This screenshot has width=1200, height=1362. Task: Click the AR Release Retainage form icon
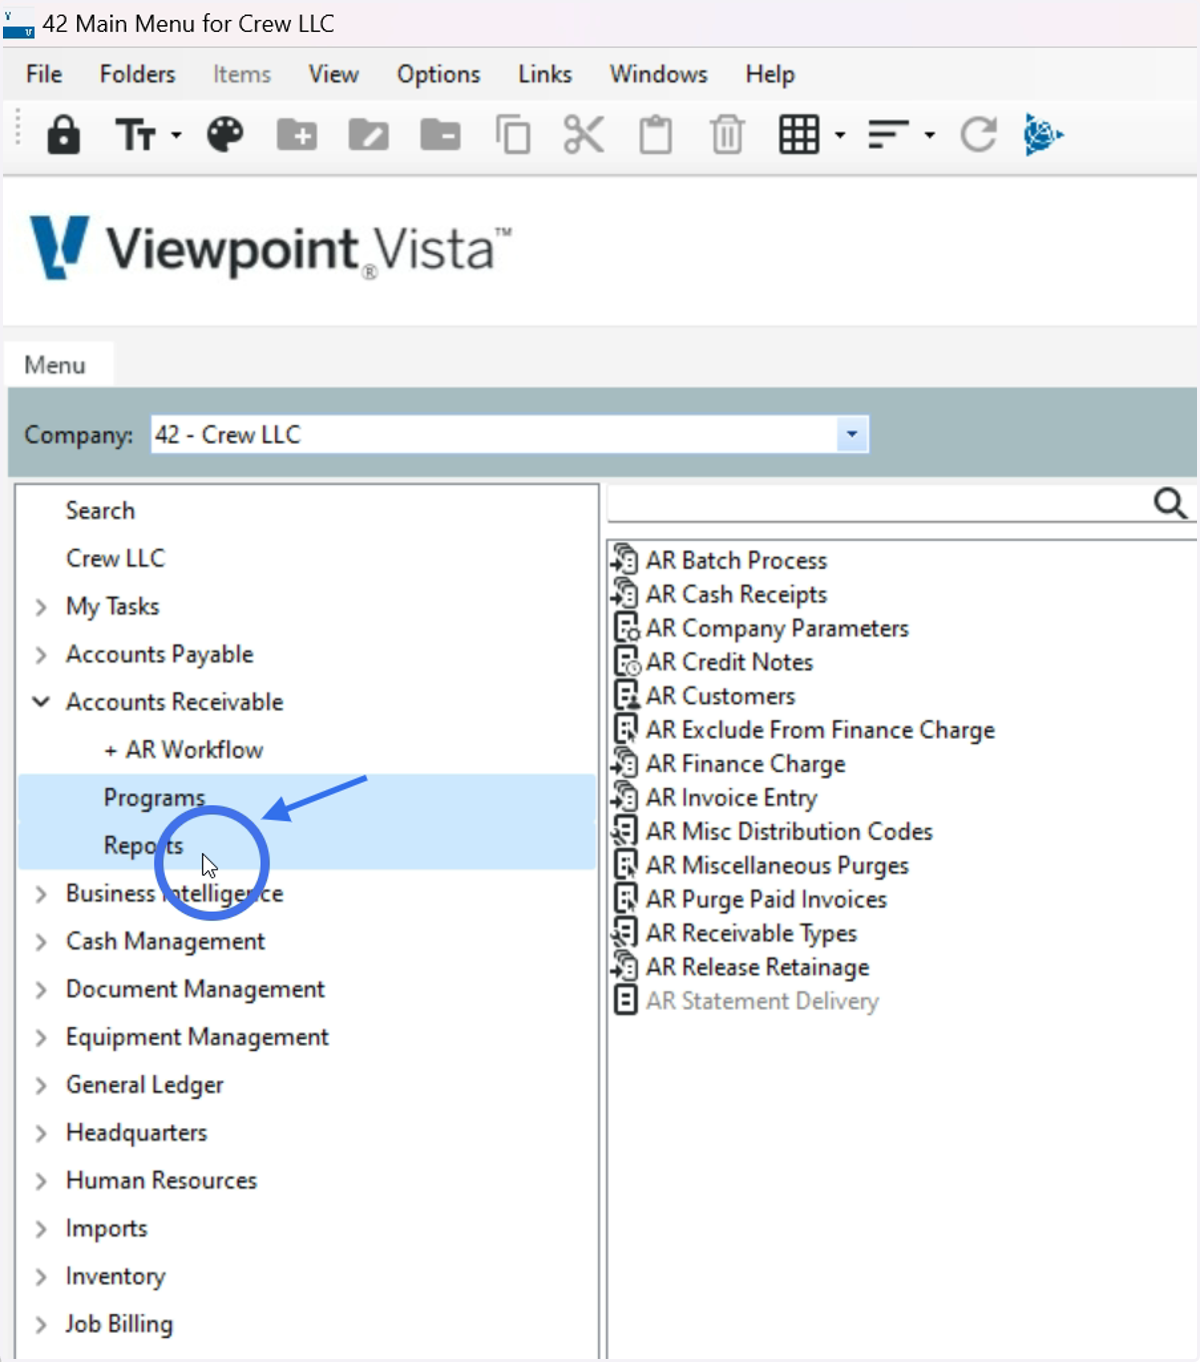625,967
